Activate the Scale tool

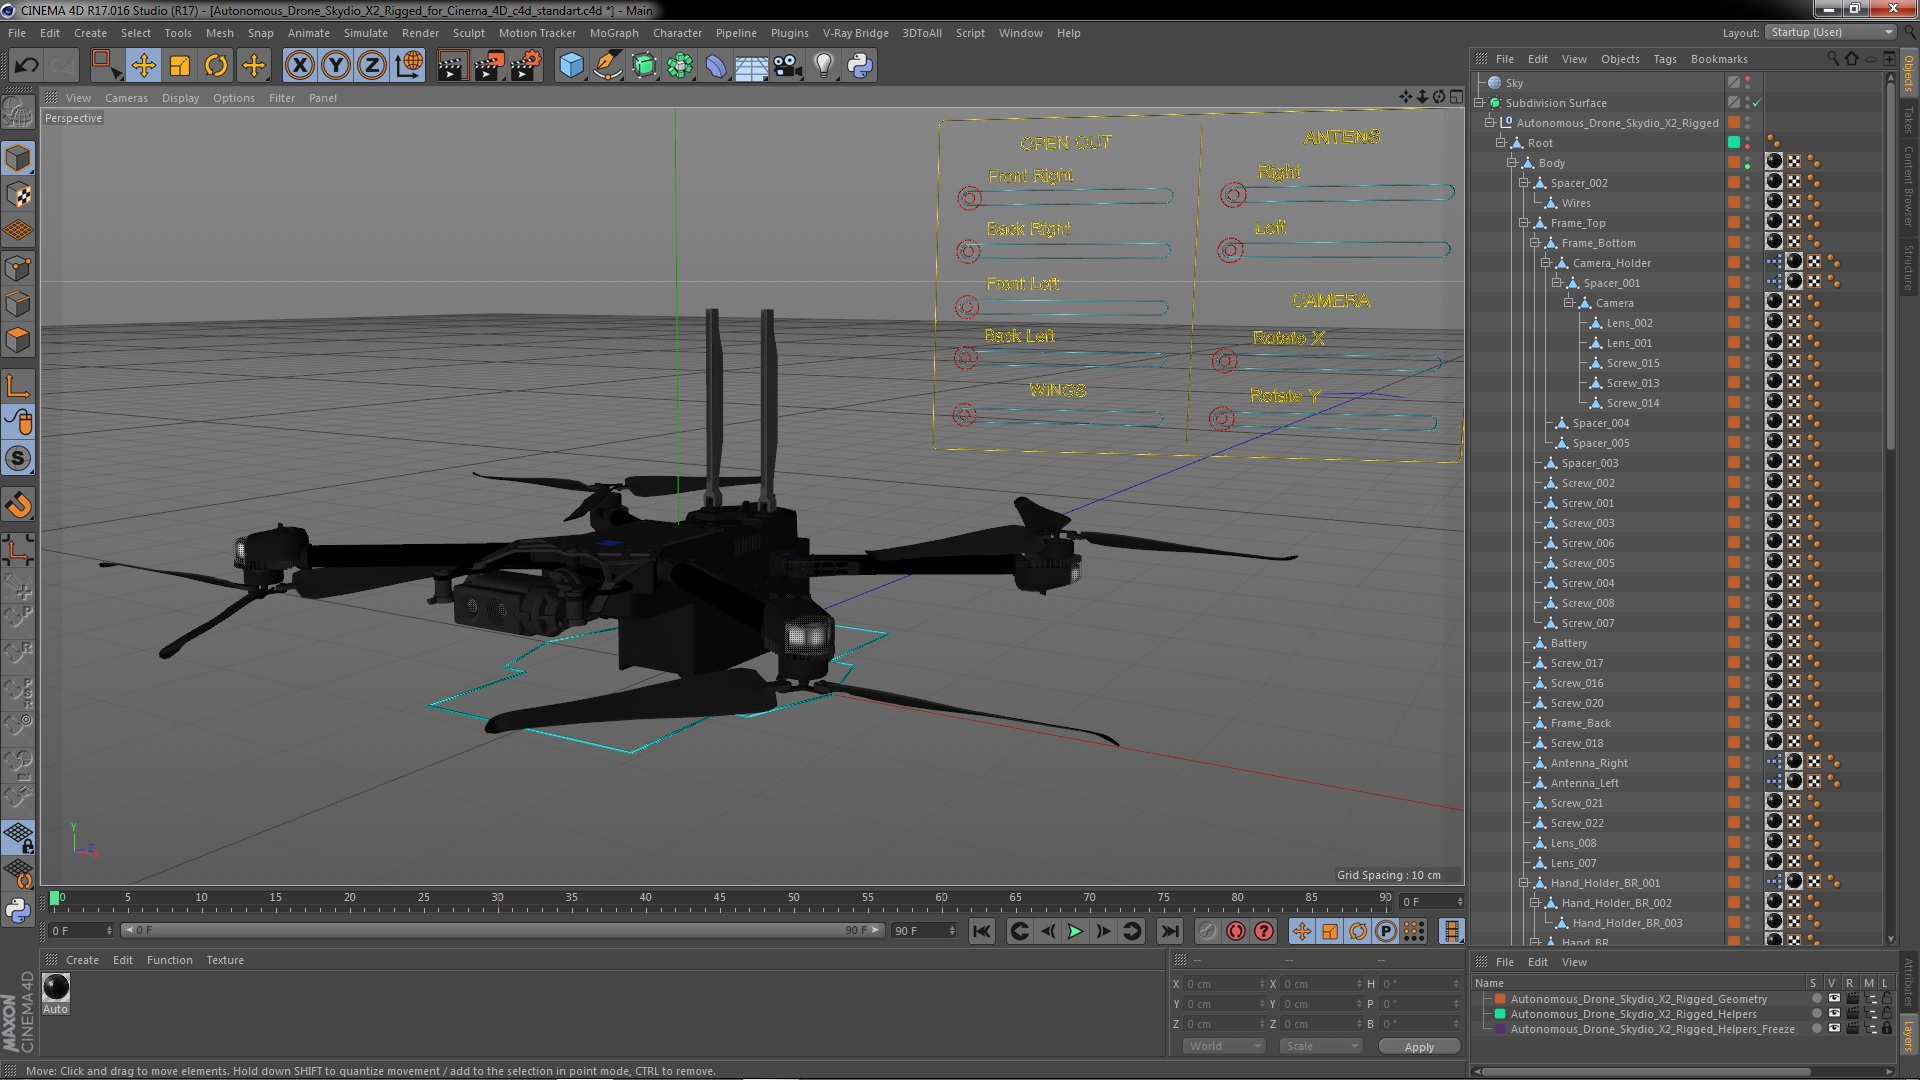click(x=180, y=66)
